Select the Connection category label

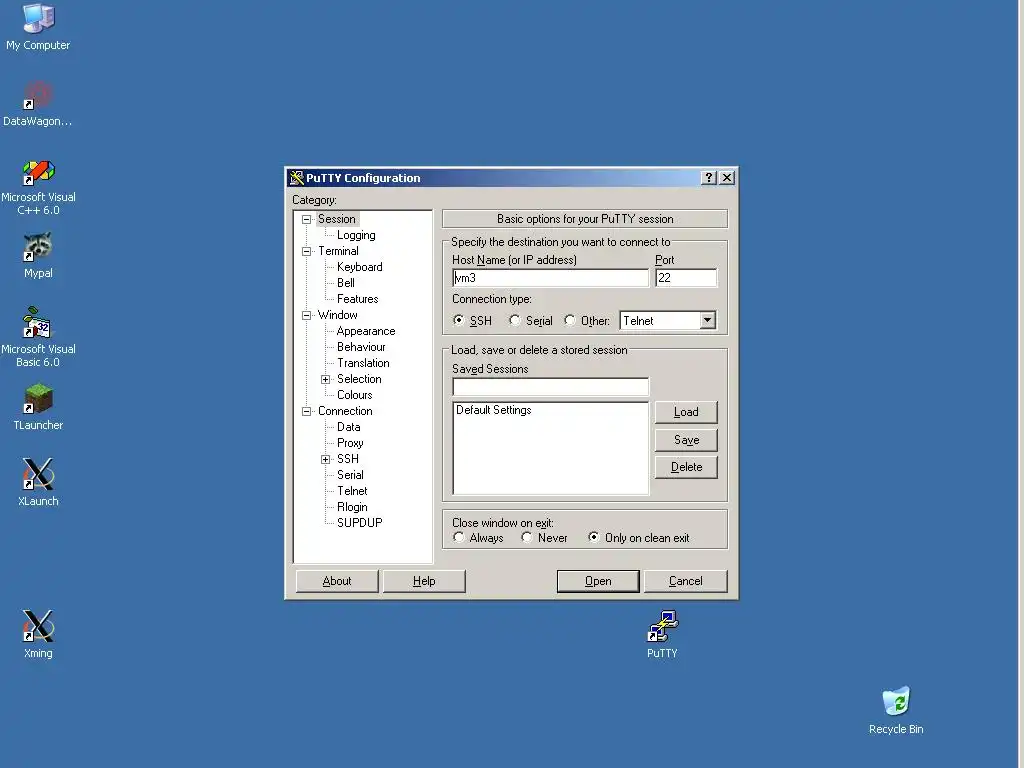[x=345, y=411]
